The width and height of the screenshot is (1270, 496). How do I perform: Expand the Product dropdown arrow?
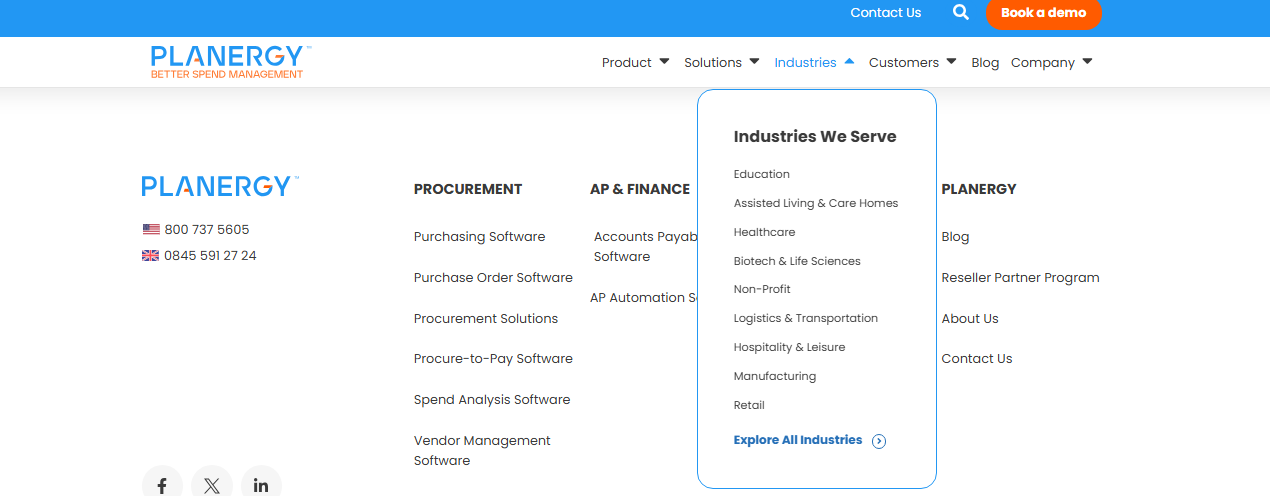coord(664,61)
